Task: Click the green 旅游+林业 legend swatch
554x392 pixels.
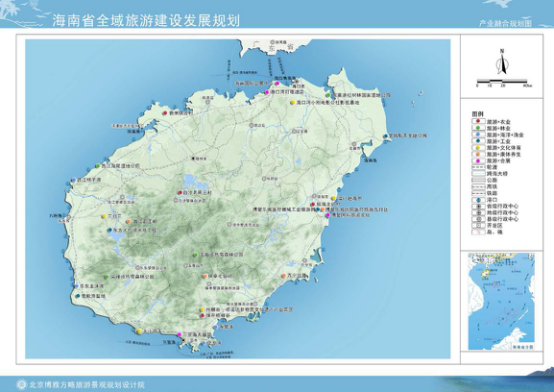Action: [478, 128]
